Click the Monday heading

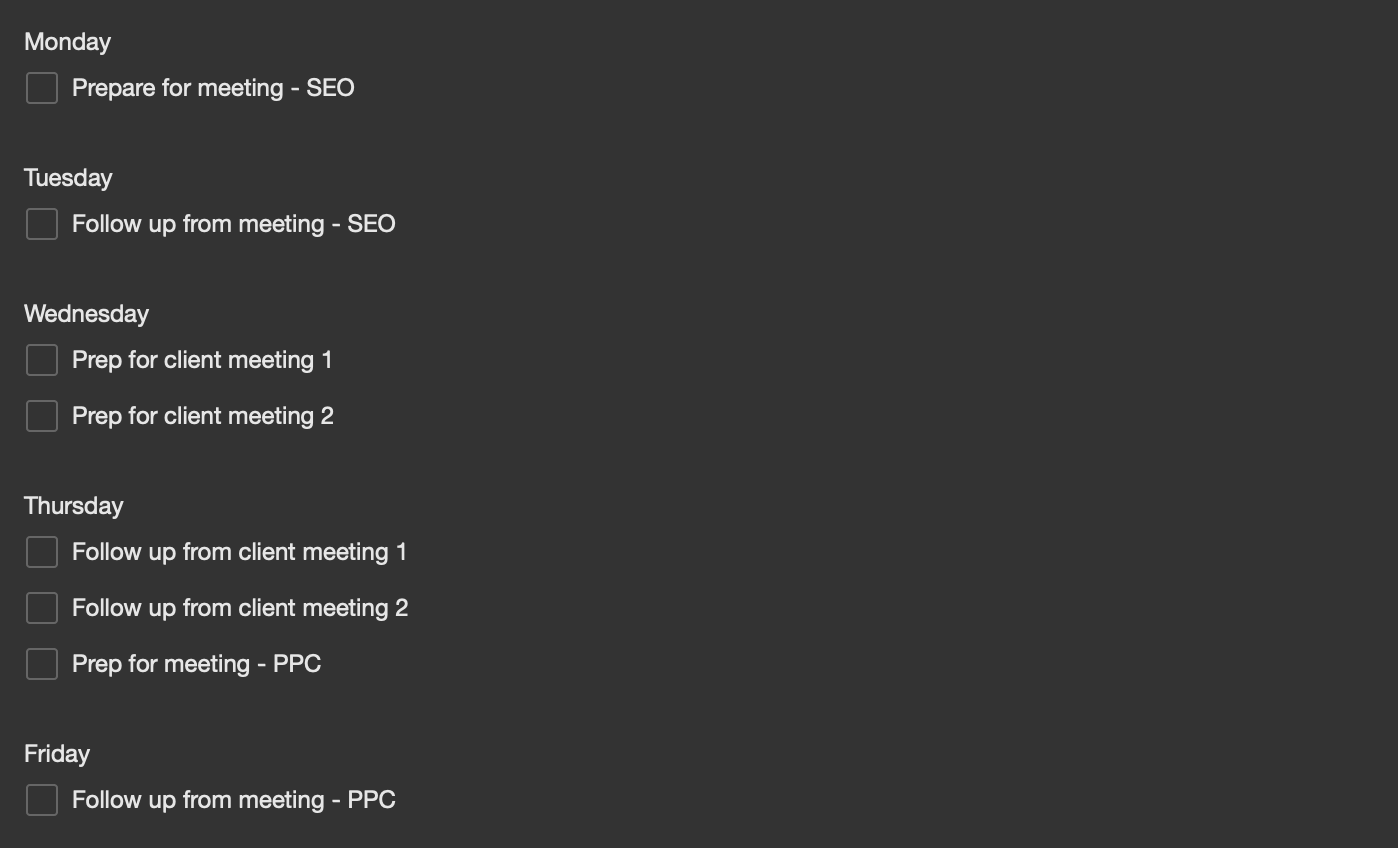[67, 42]
